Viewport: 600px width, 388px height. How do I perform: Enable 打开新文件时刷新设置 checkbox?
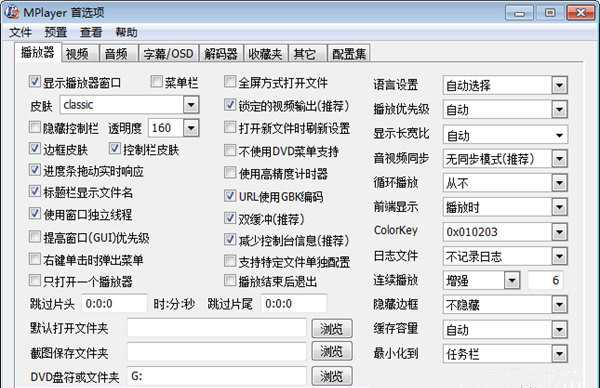click(x=230, y=127)
